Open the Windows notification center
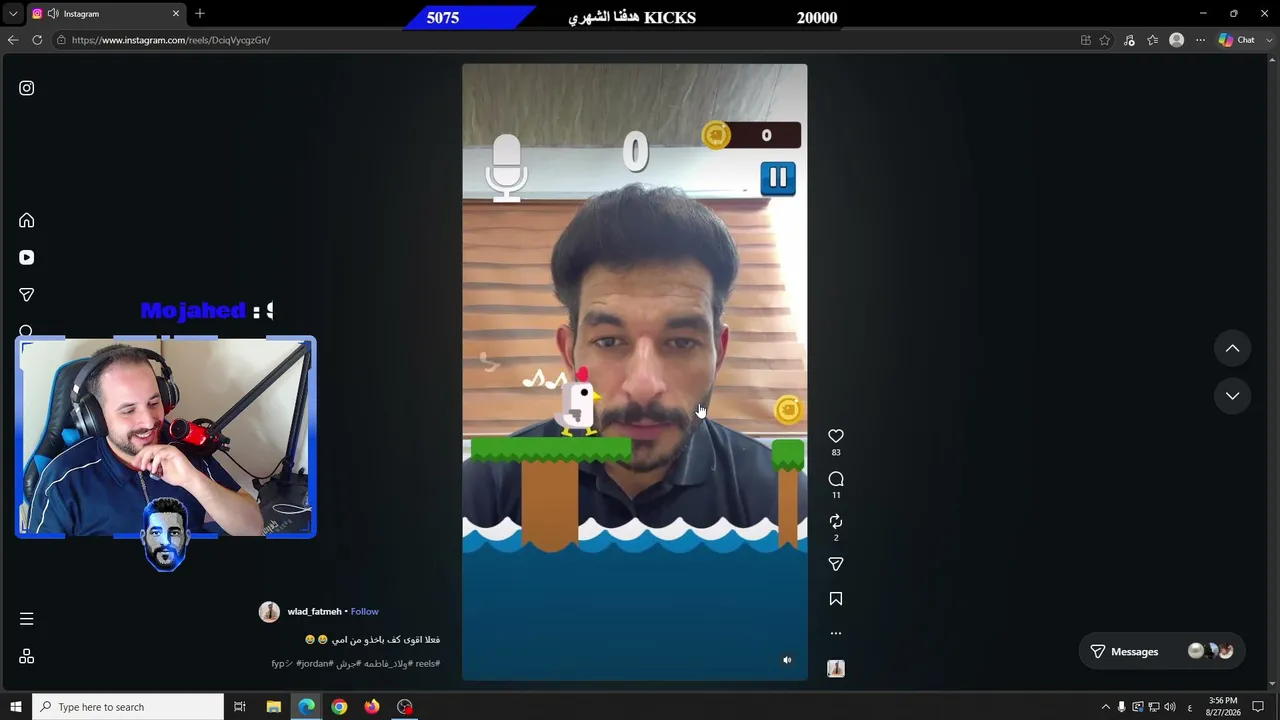Image resolution: width=1280 pixels, height=720 pixels. (x=1259, y=707)
